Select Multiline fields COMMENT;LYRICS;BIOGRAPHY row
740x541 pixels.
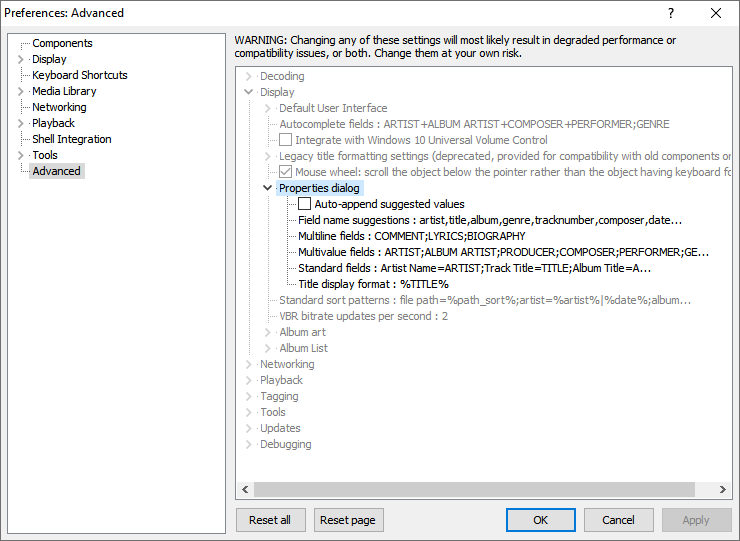tap(412, 236)
